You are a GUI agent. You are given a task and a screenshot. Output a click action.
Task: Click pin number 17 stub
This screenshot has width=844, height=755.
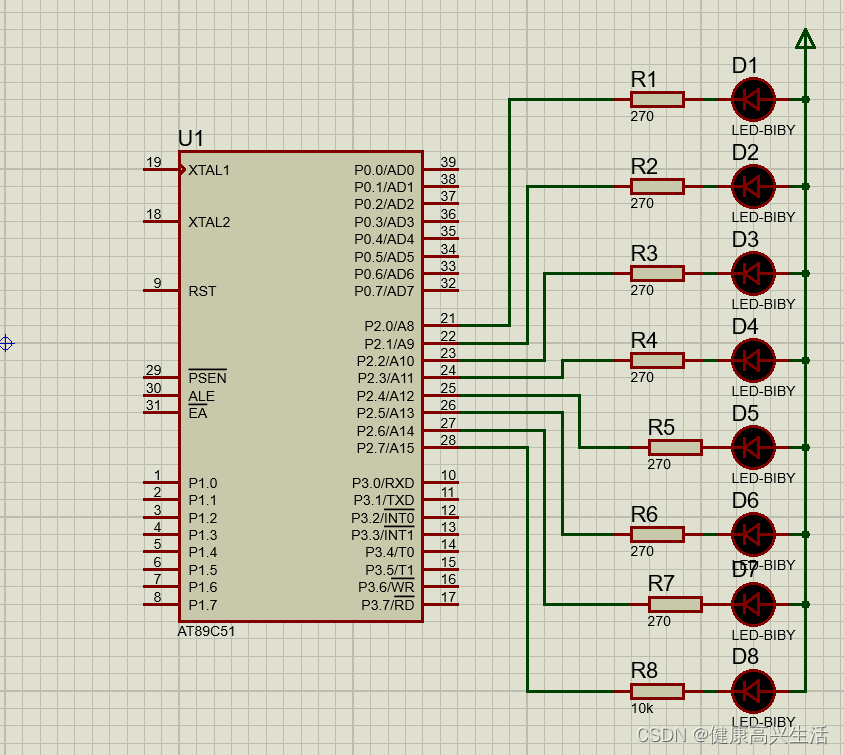[x=441, y=604]
